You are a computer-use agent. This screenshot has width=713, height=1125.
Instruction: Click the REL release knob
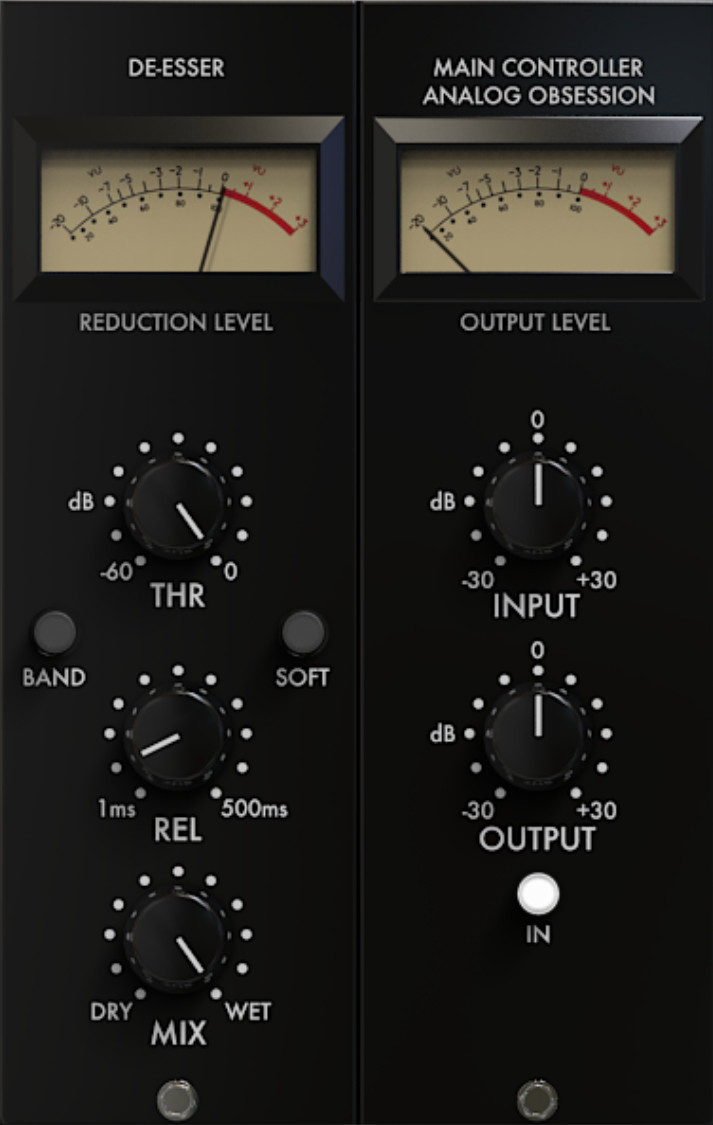[176, 740]
